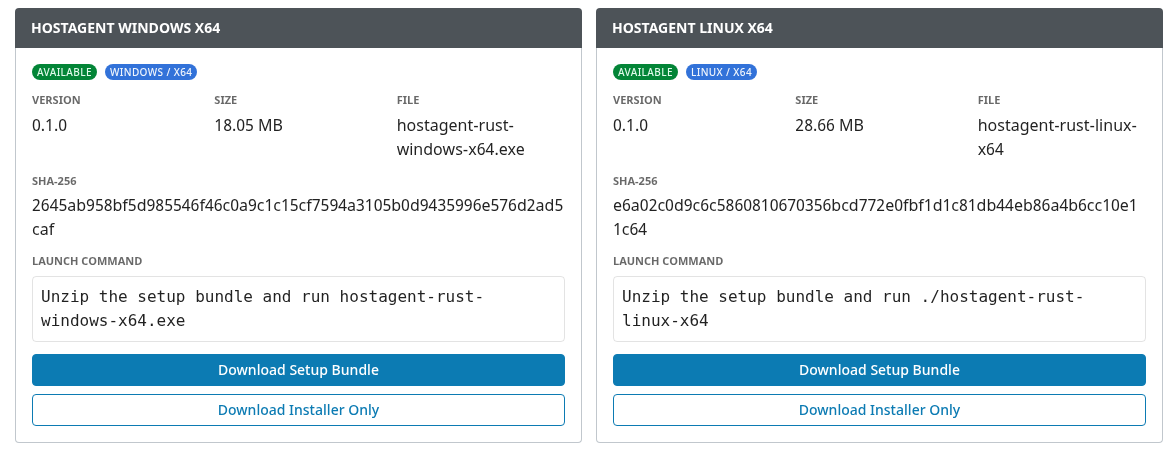This screenshot has height=453, width=1174.
Task: Click the FILE label in Linux card
Action: (x=989, y=100)
